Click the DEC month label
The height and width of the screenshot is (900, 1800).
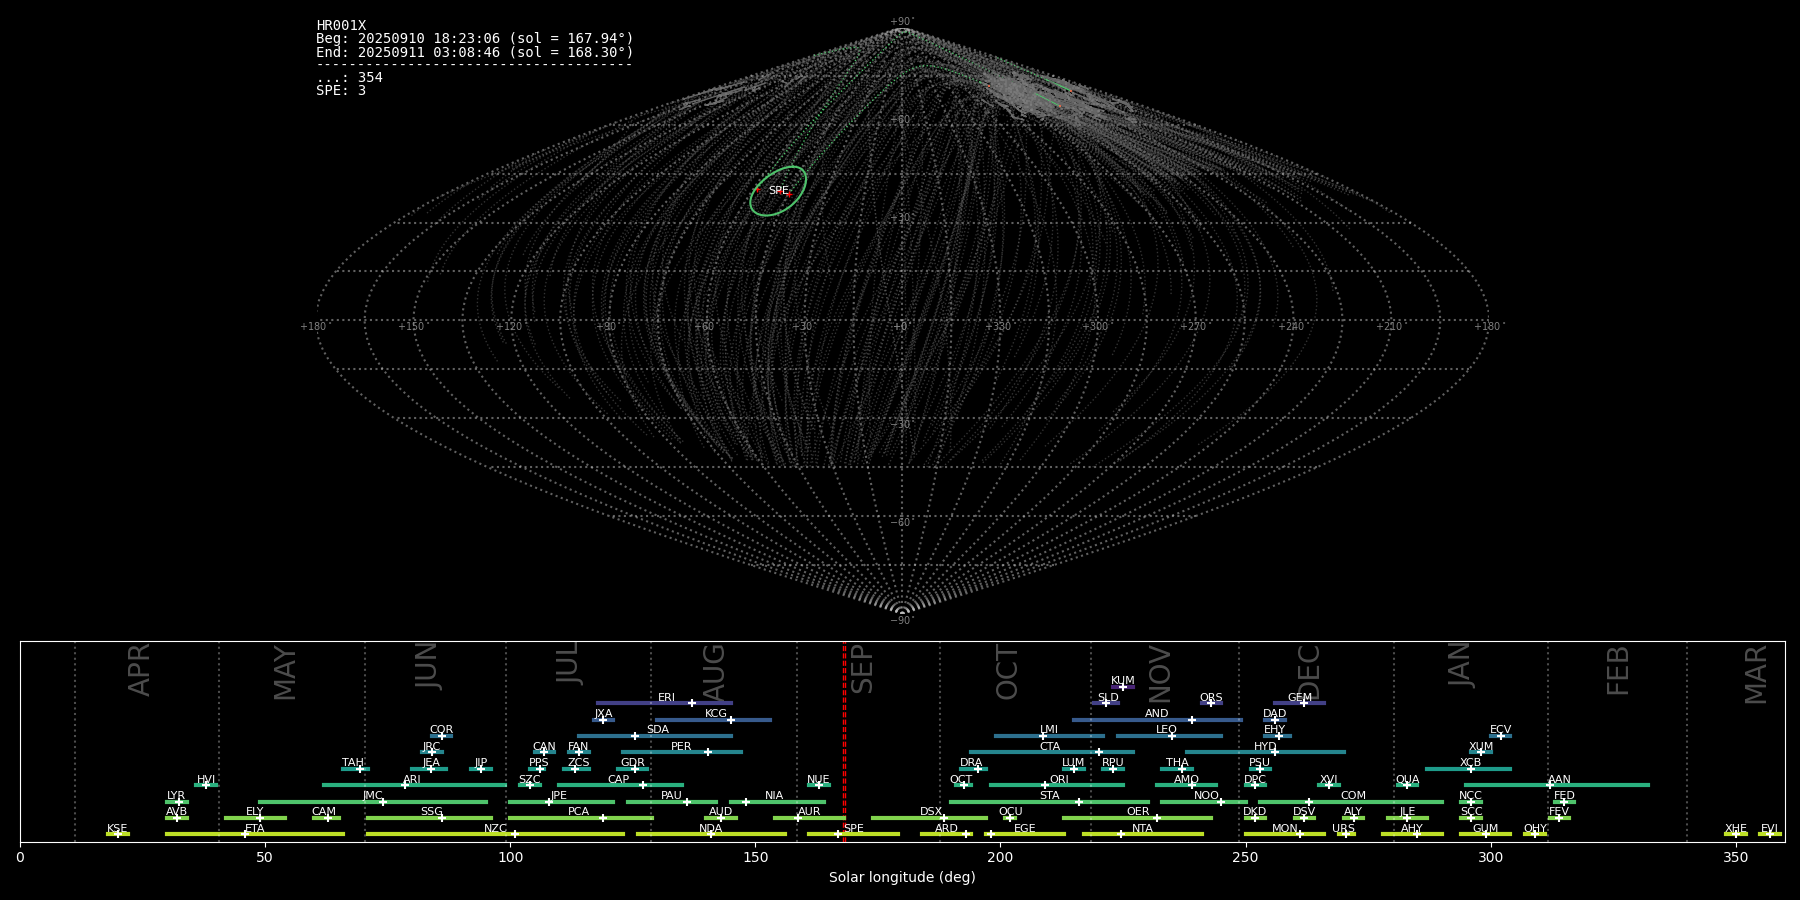[x=1308, y=672]
